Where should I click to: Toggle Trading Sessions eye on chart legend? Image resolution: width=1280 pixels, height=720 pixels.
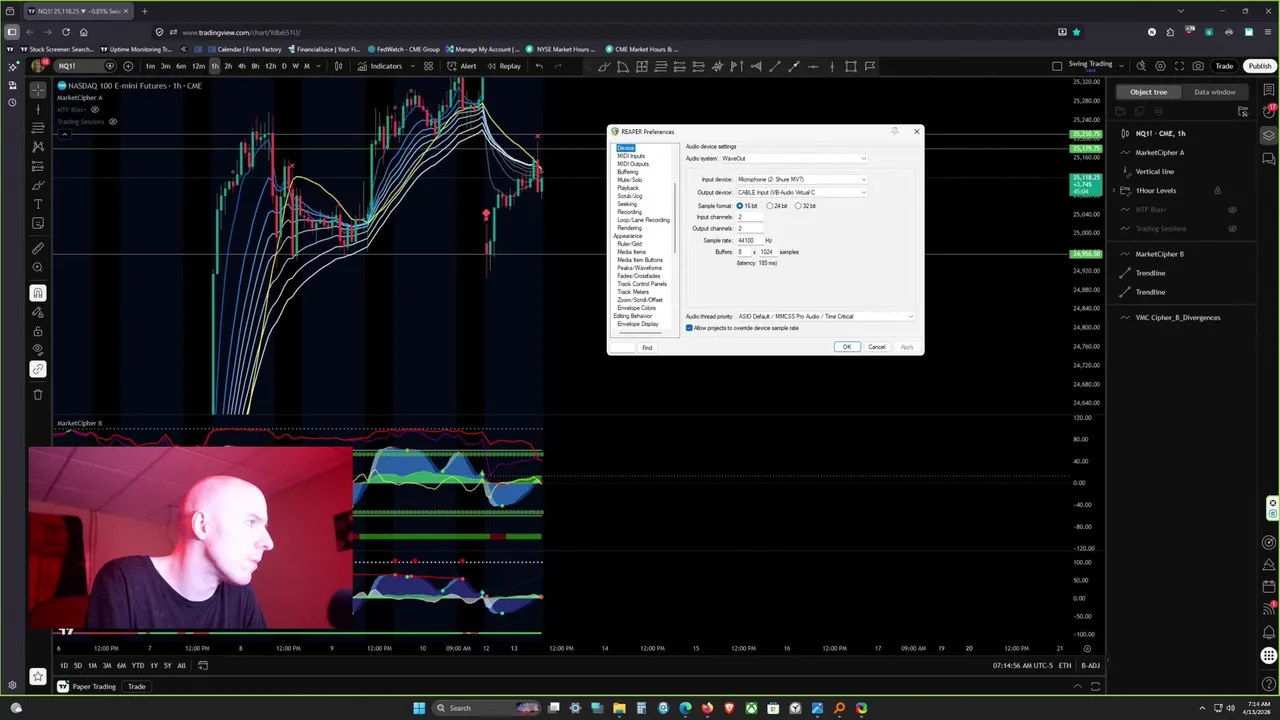(112, 122)
